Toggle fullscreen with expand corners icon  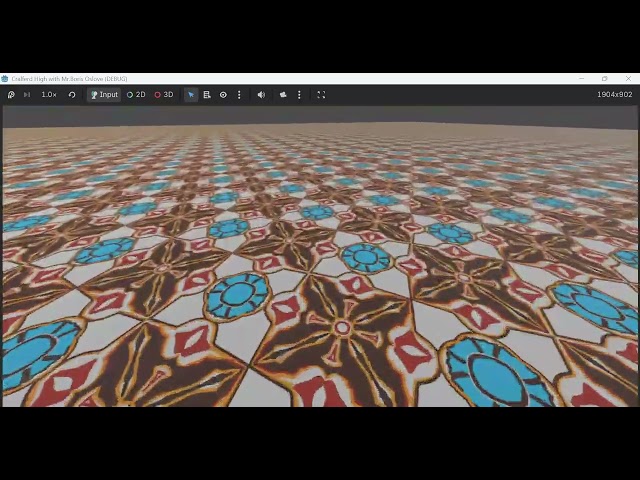[x=321, y=95]
